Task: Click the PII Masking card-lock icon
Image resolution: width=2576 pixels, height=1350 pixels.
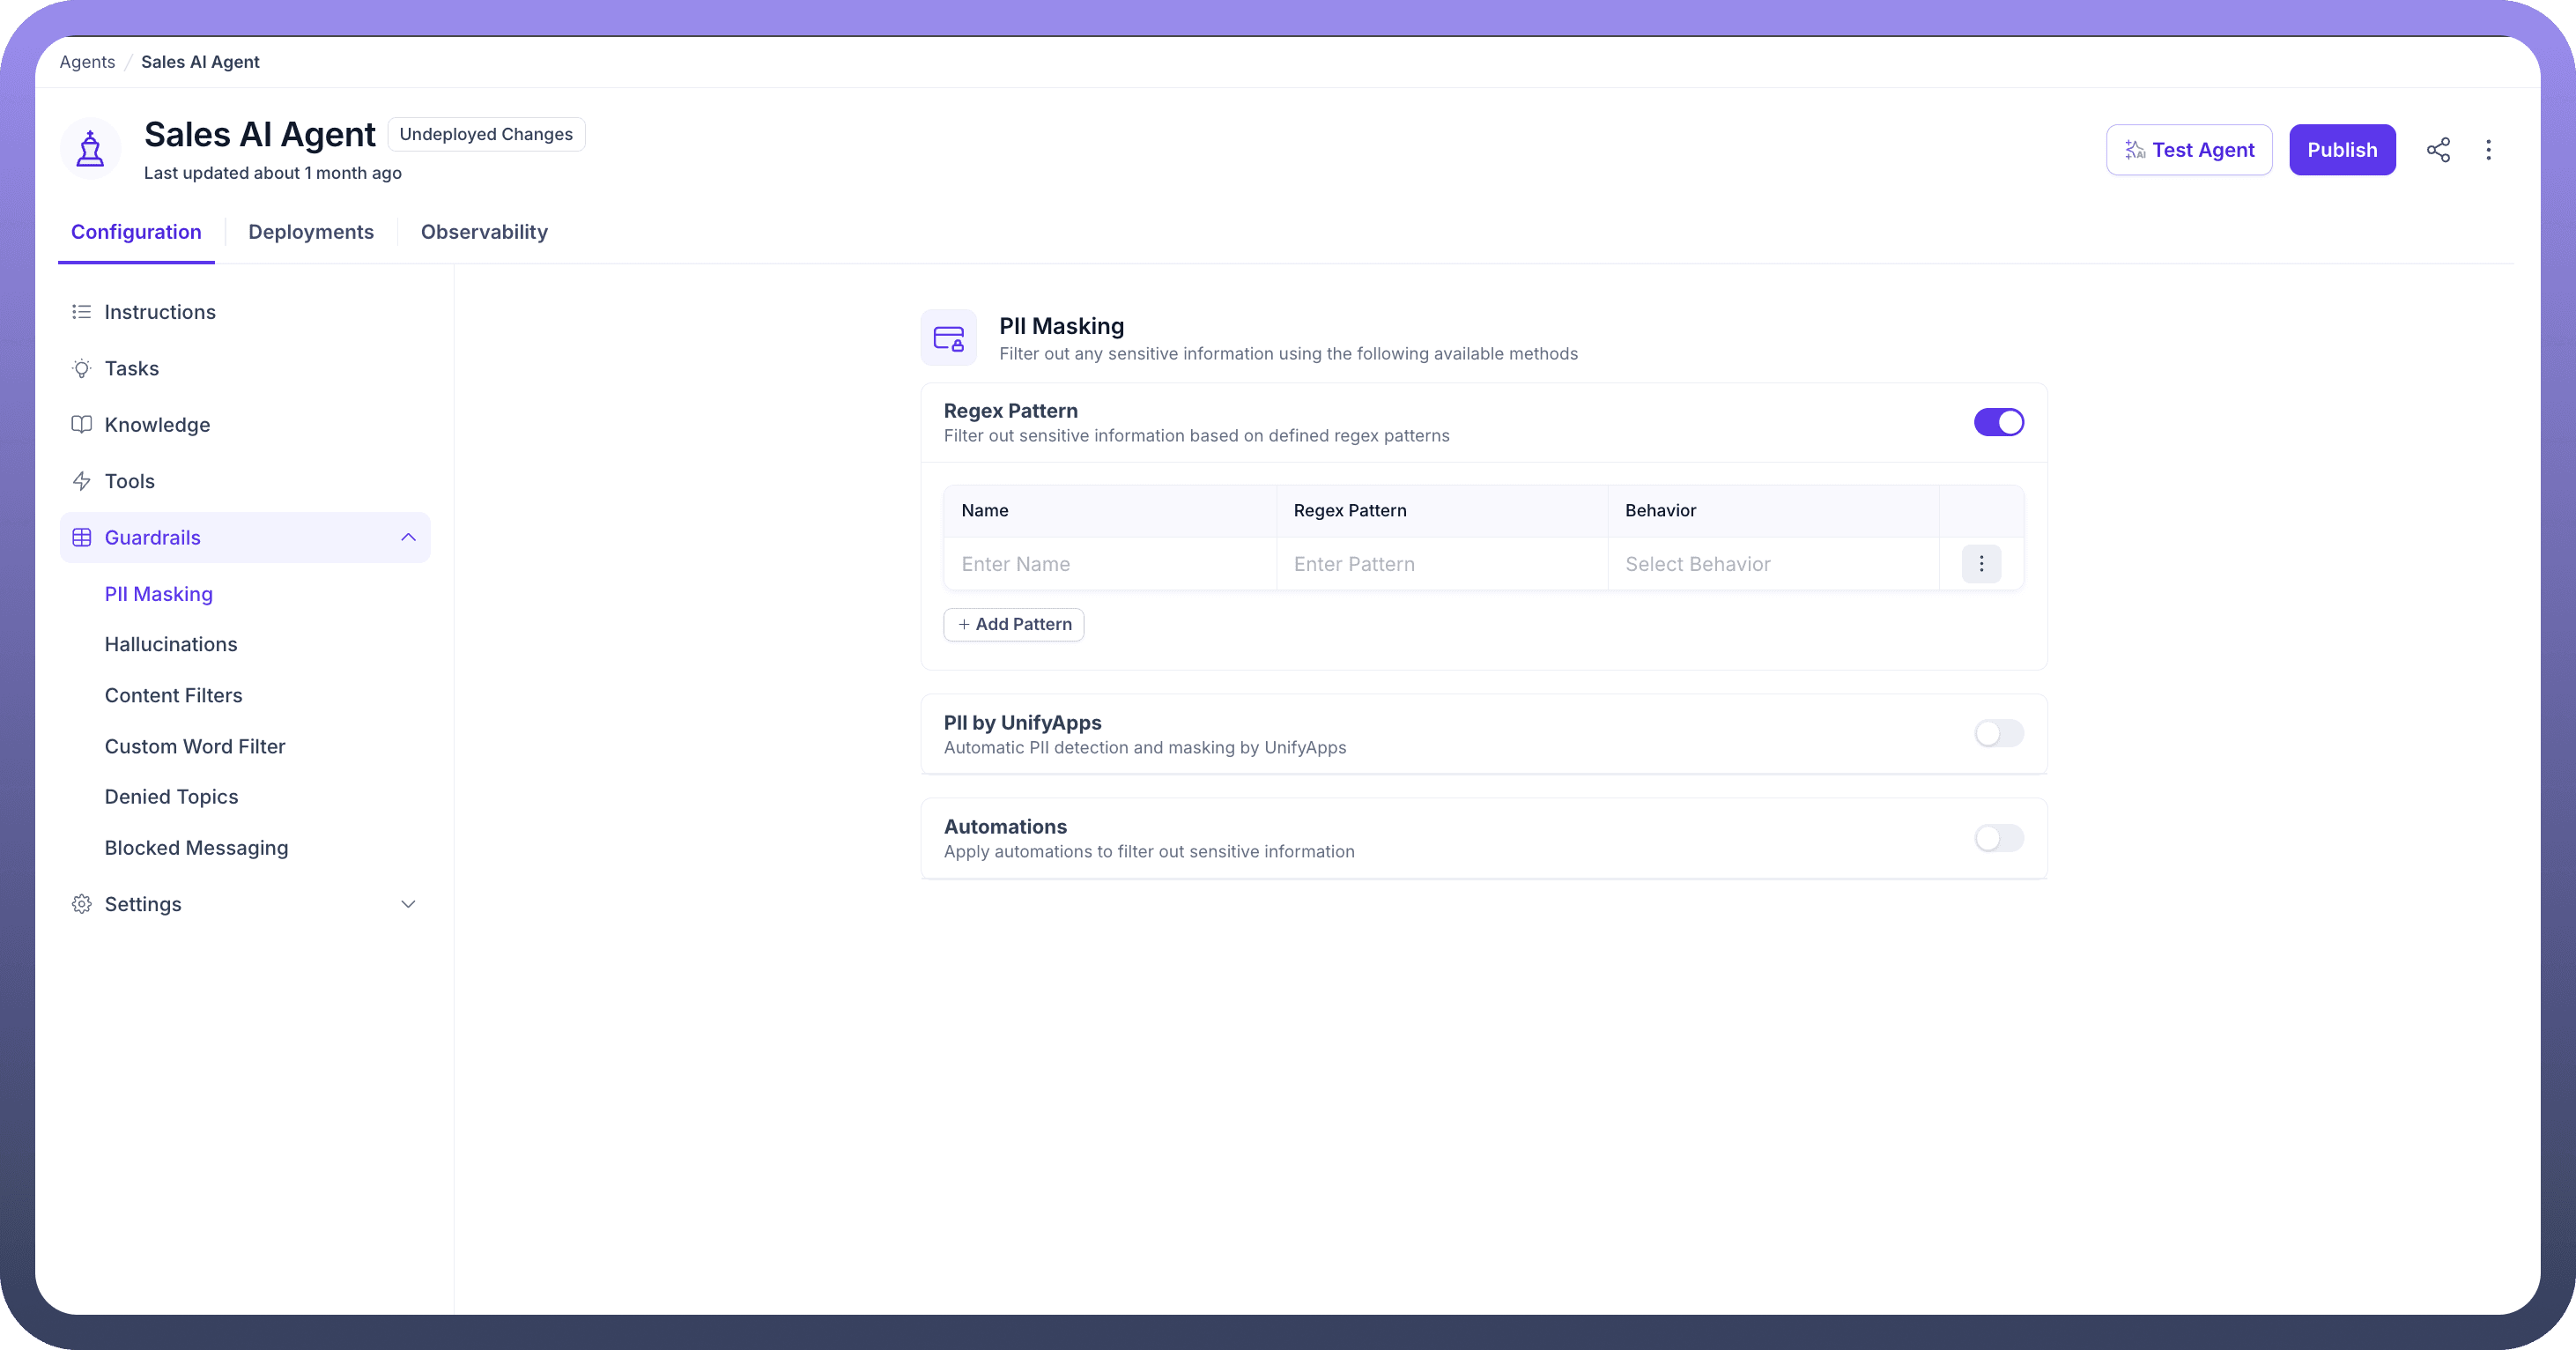Action: point(948,338)
